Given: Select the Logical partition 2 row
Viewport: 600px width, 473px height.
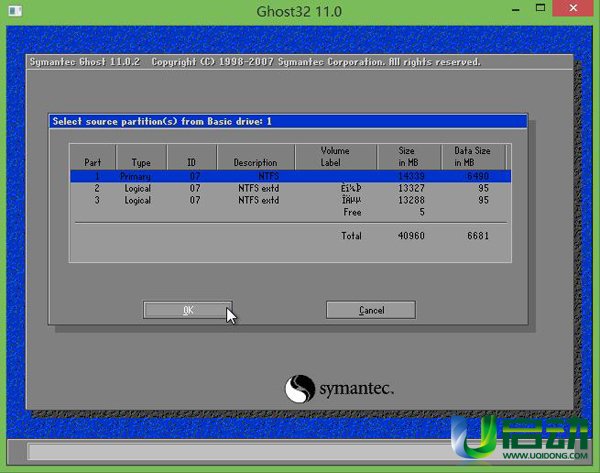Looking at the screenshot, I should click(290, 188).
